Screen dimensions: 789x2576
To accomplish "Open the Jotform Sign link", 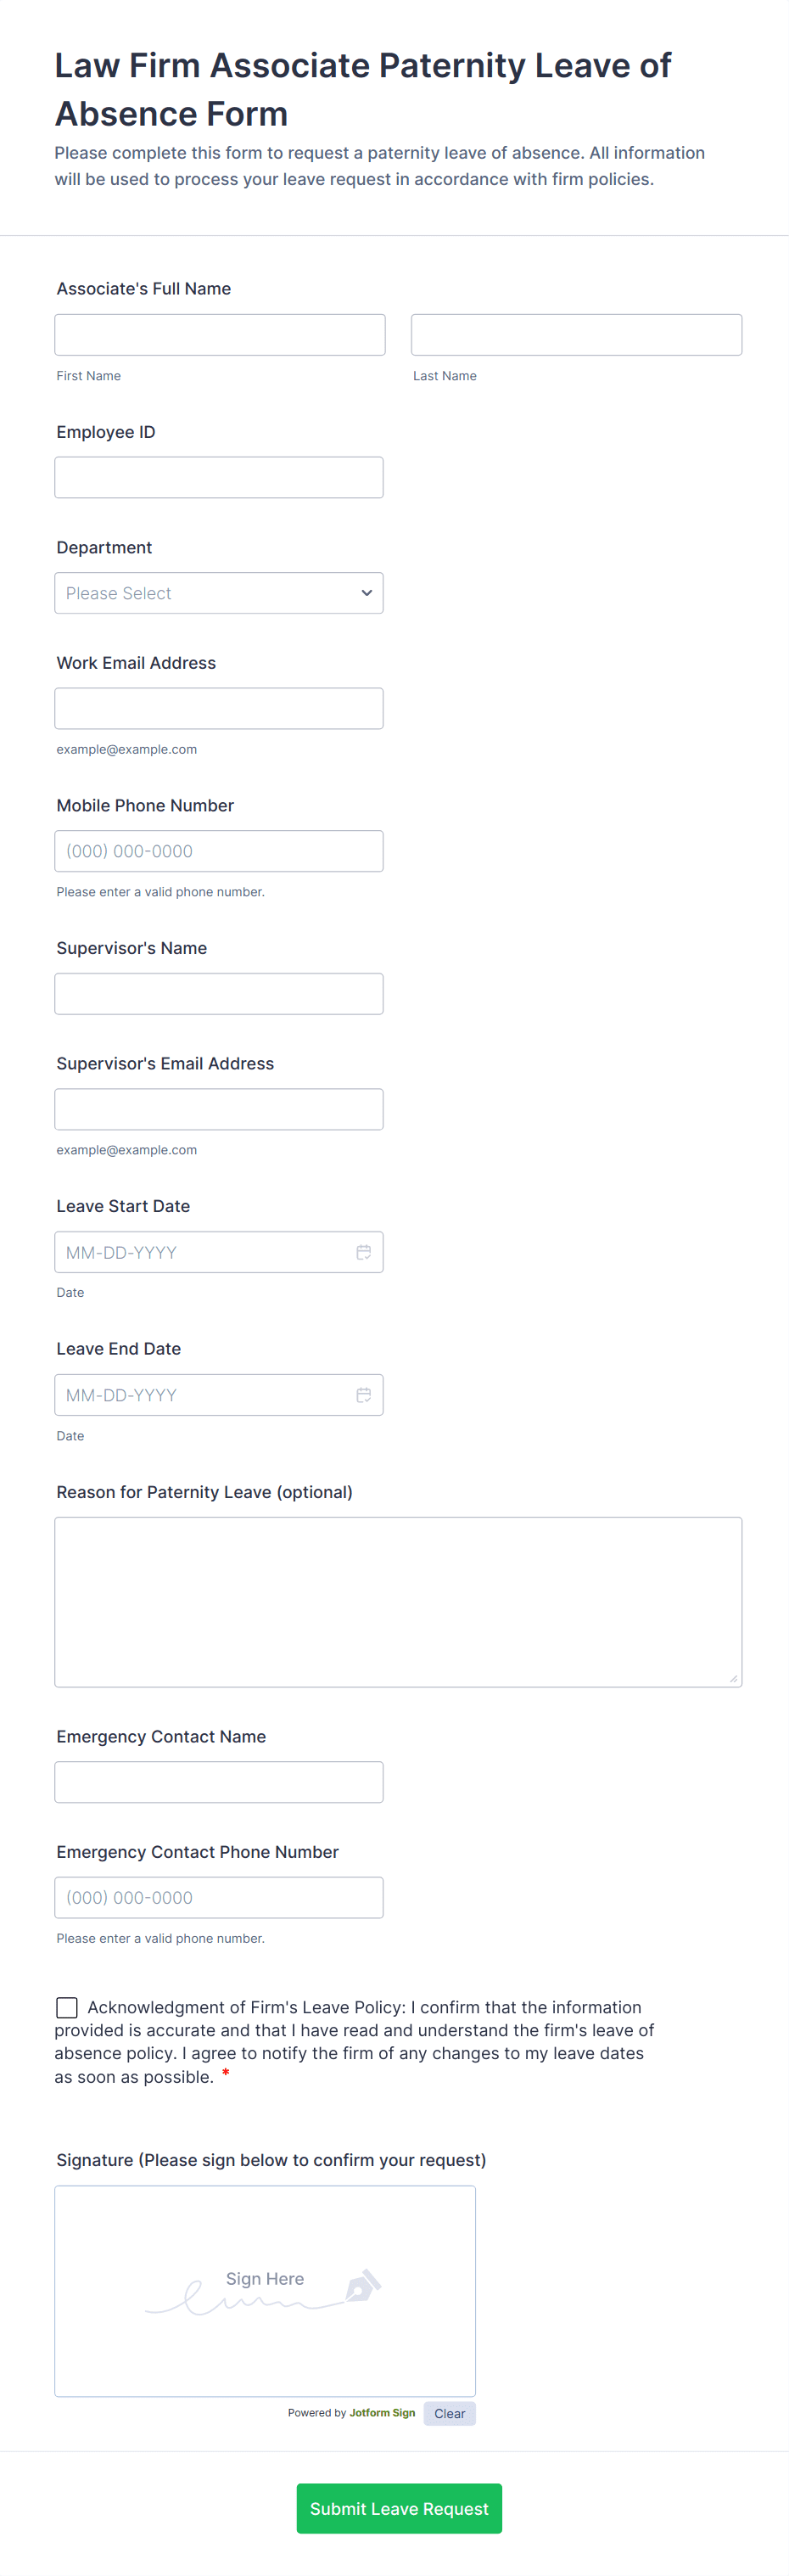I will (382, 2413).
